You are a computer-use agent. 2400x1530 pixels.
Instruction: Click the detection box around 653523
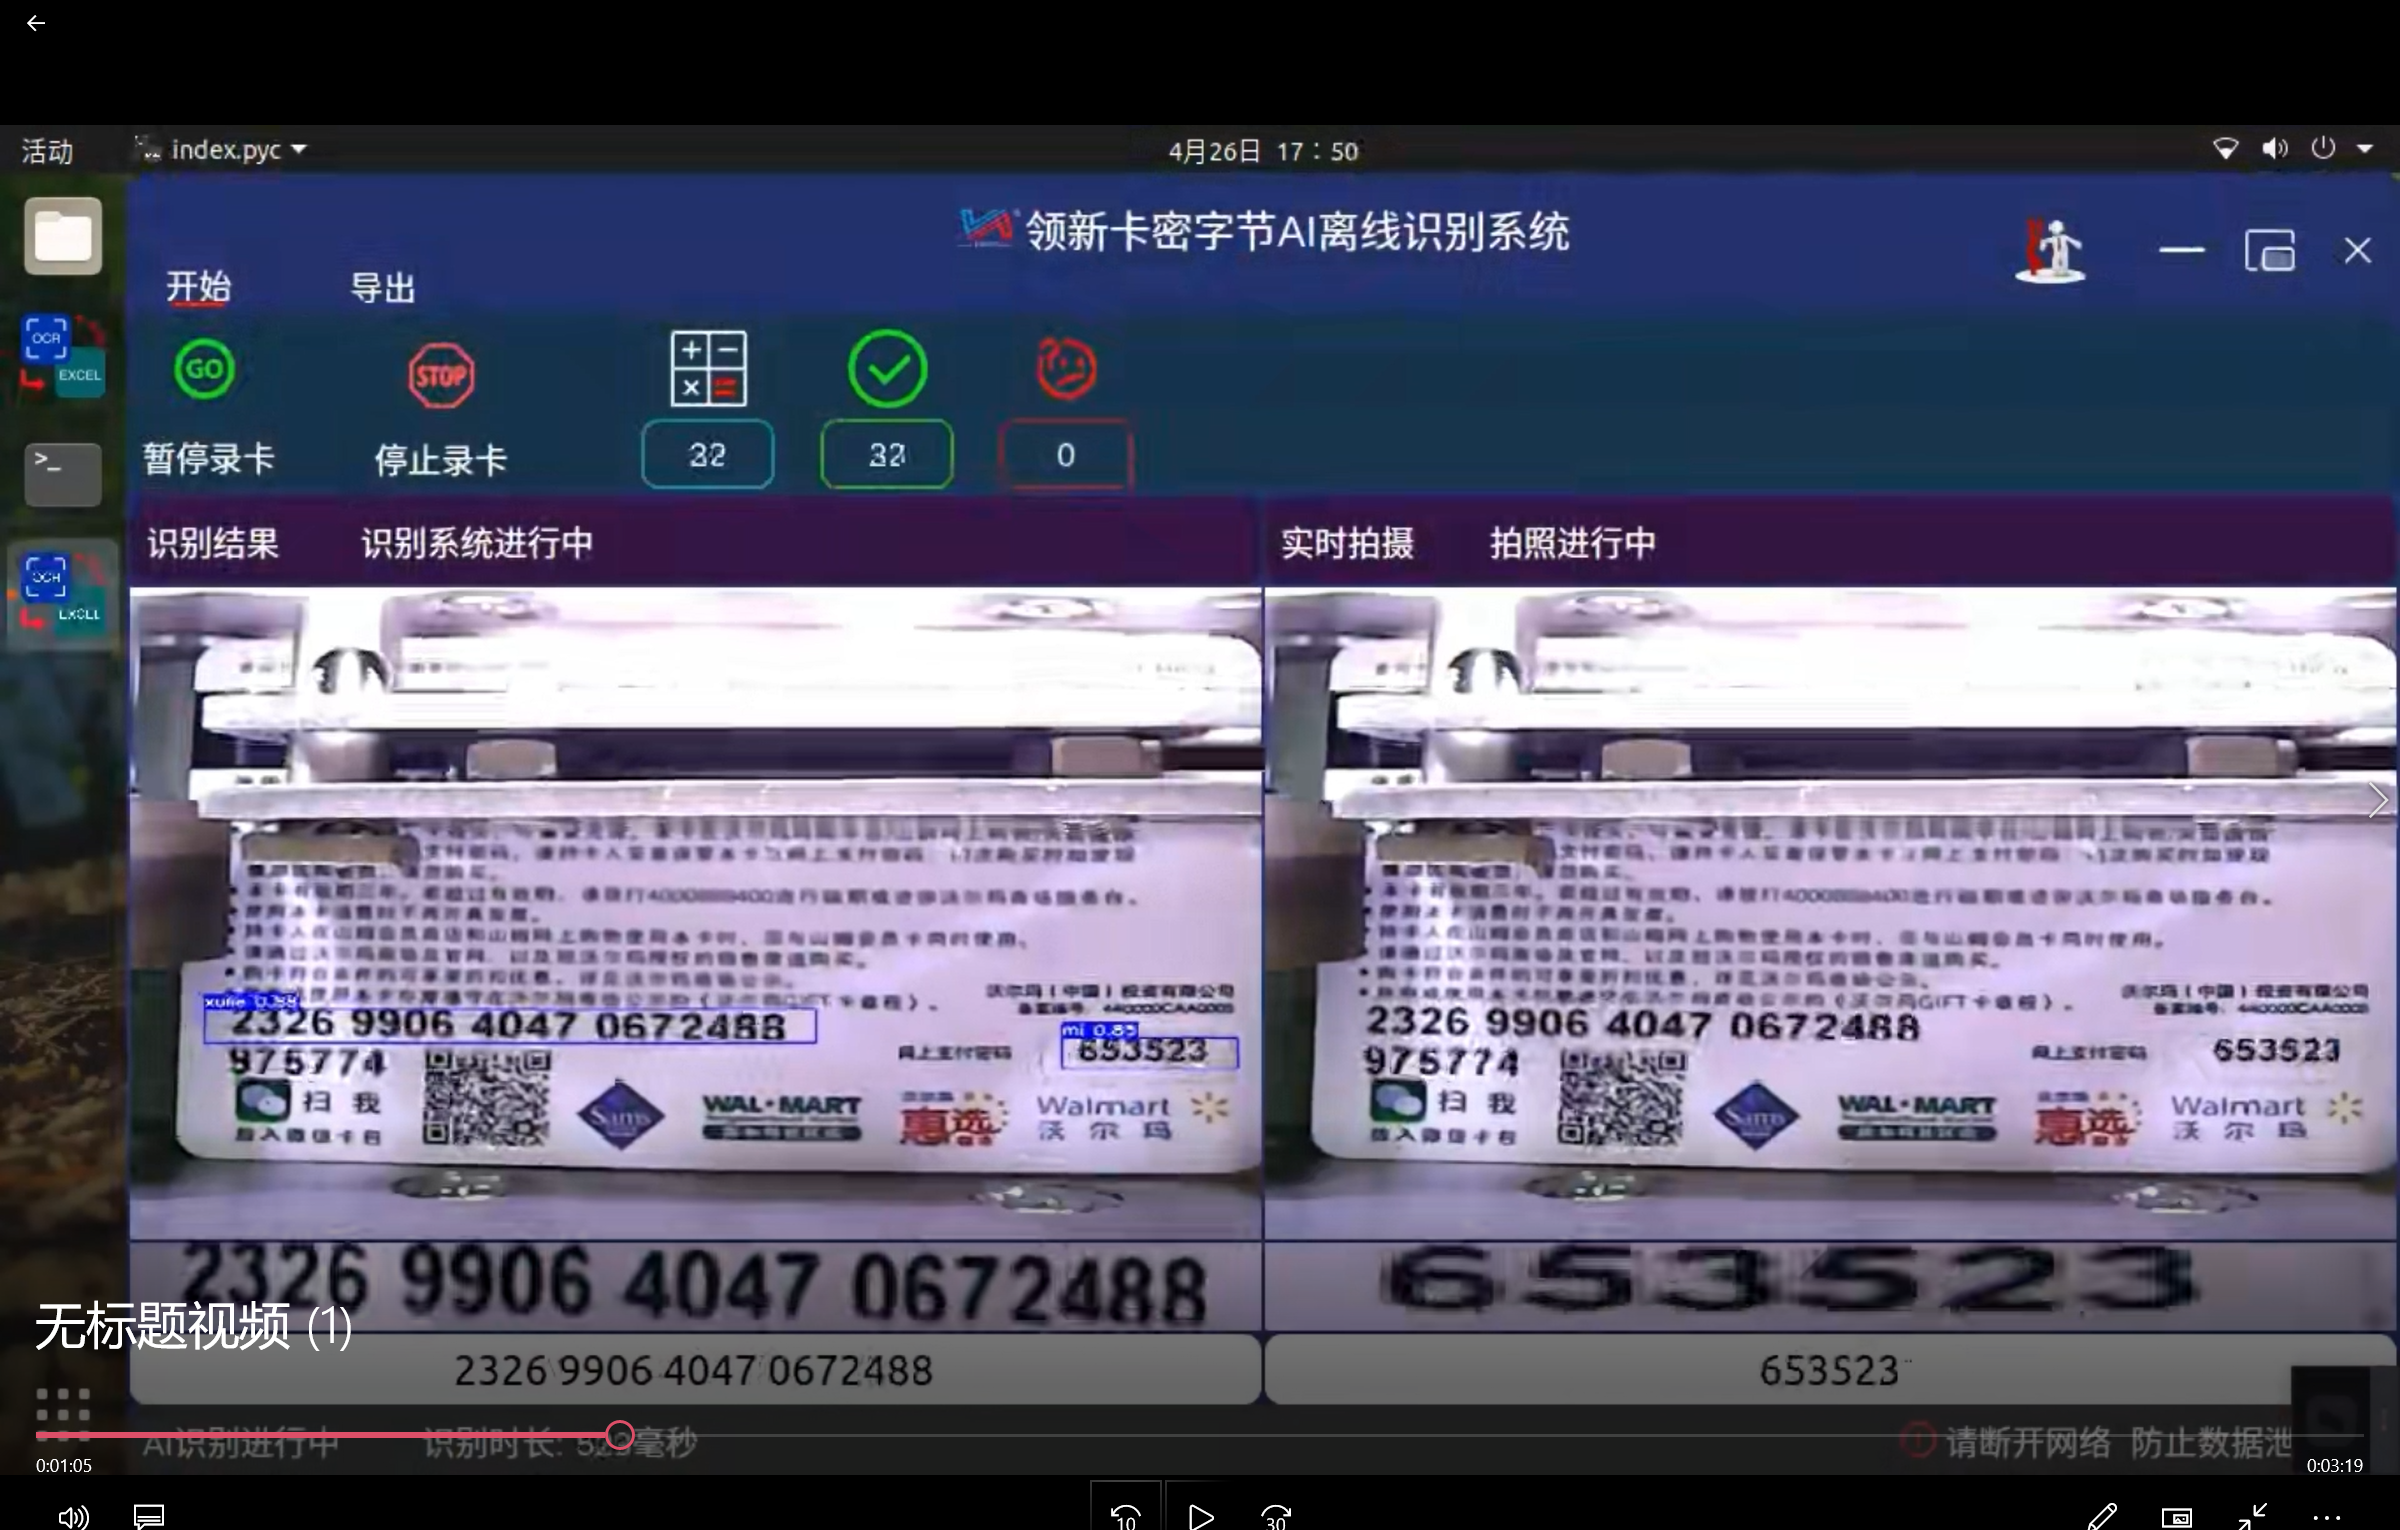1149,1052
